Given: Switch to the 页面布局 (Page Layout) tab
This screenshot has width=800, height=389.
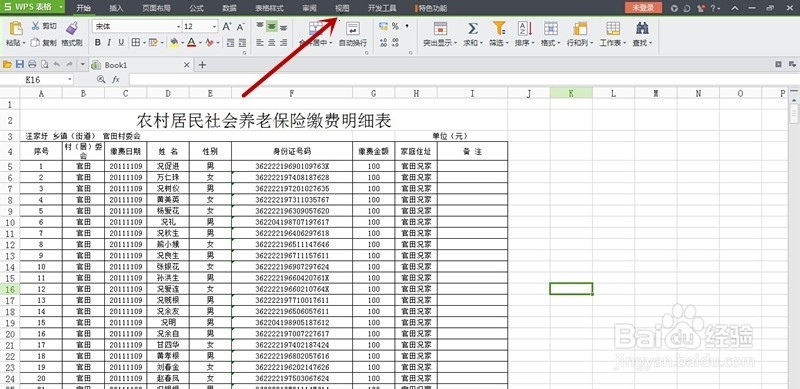Looking at the screenshot, I should click(156, 8).
